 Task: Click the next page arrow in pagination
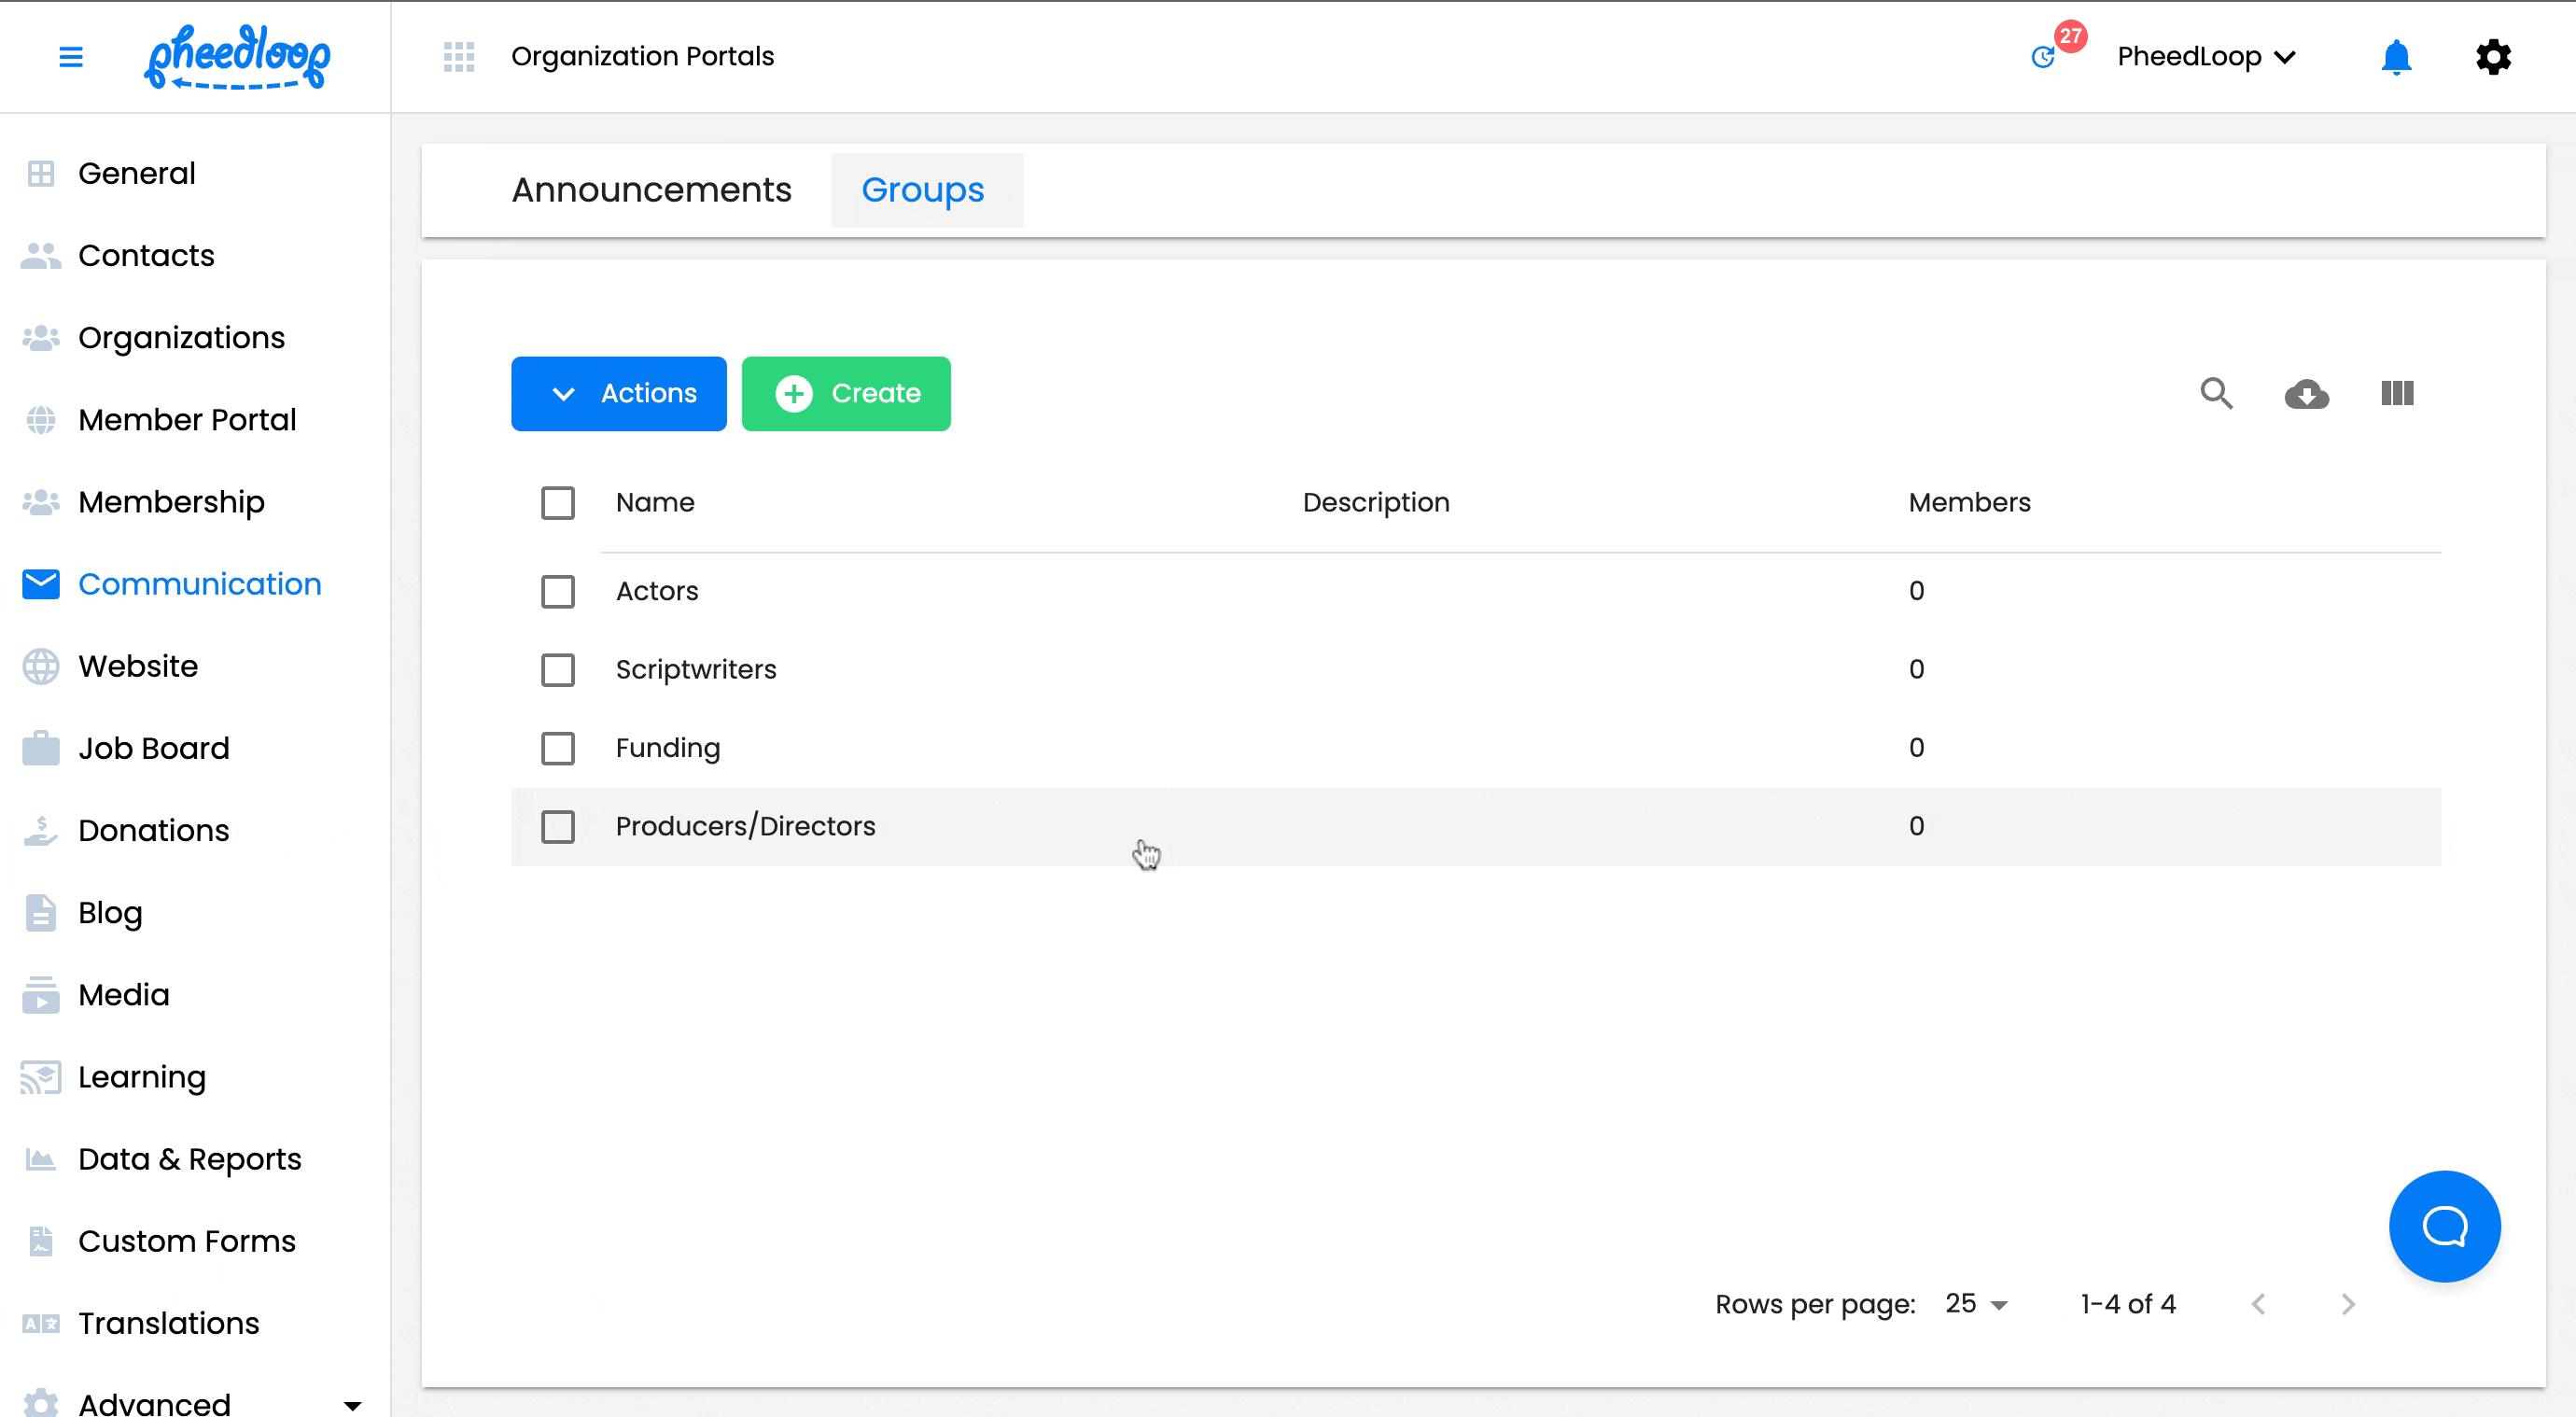click(x=2348, y=1304)
